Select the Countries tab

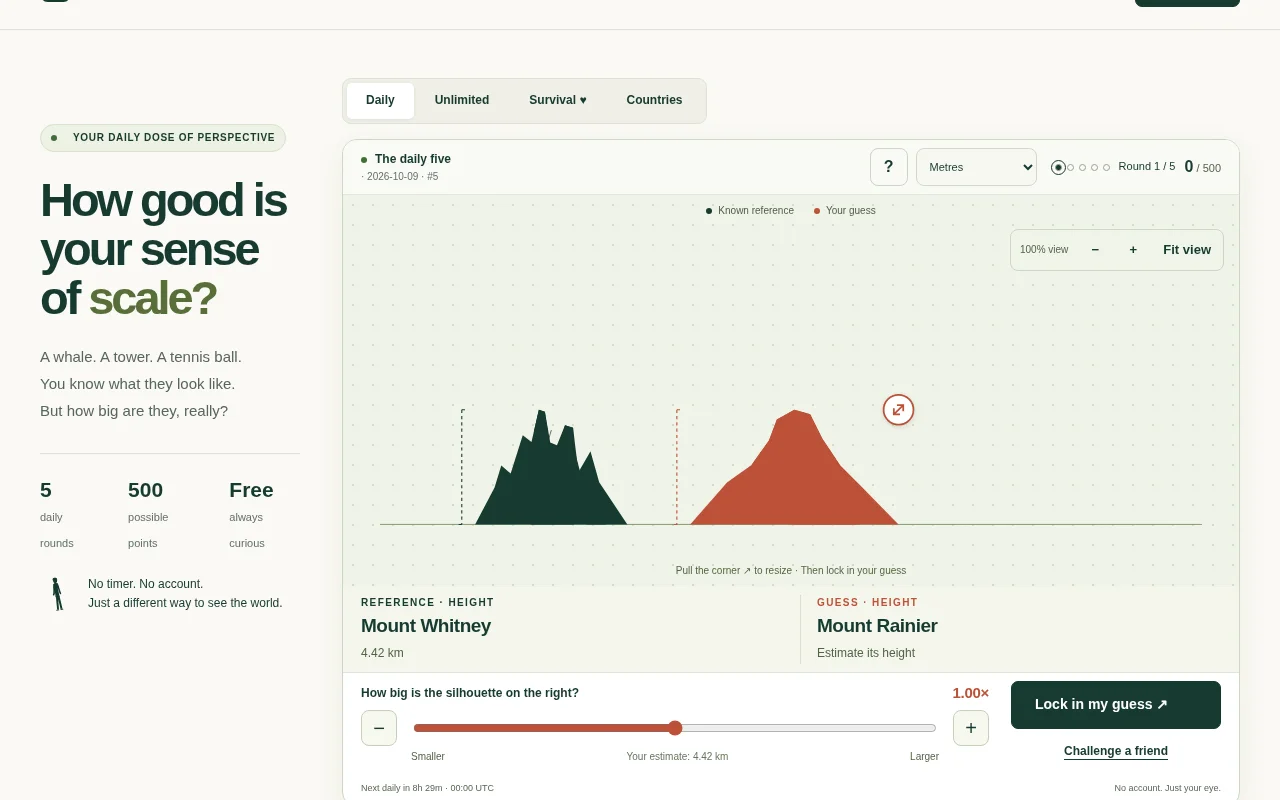pos(654,100)
